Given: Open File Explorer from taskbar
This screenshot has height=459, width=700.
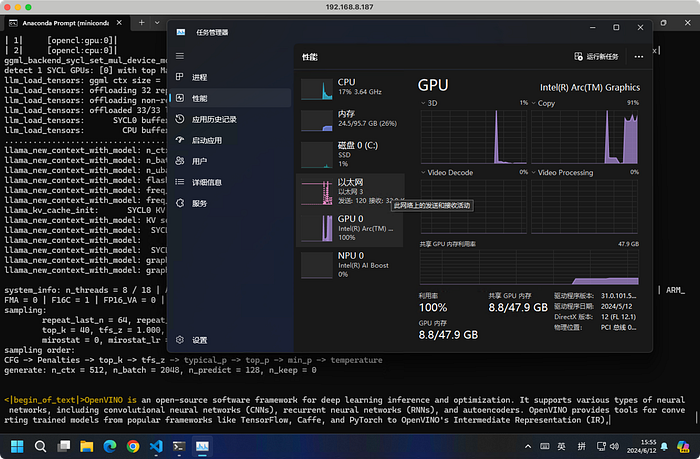Looking at the screenshot, I should pyautogui.click(x=87, y=446).
